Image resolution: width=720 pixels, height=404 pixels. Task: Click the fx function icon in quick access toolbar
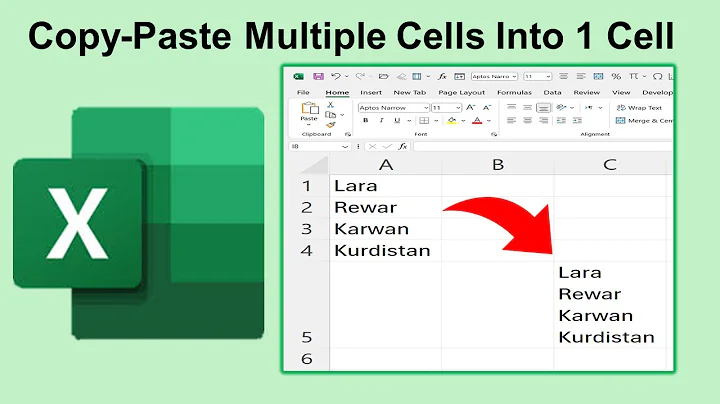442,76
